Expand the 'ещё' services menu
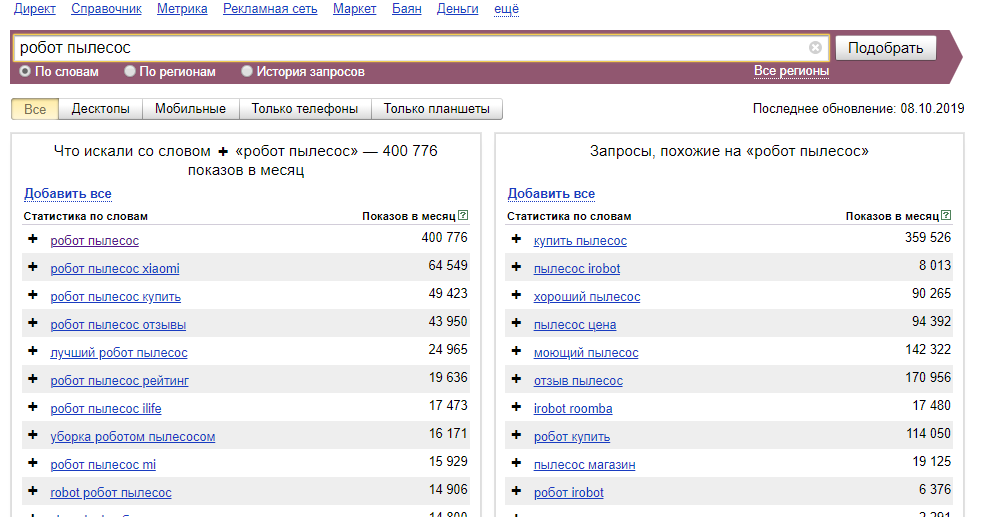Viewport: 1000px width, 517px height. point(506,9)
